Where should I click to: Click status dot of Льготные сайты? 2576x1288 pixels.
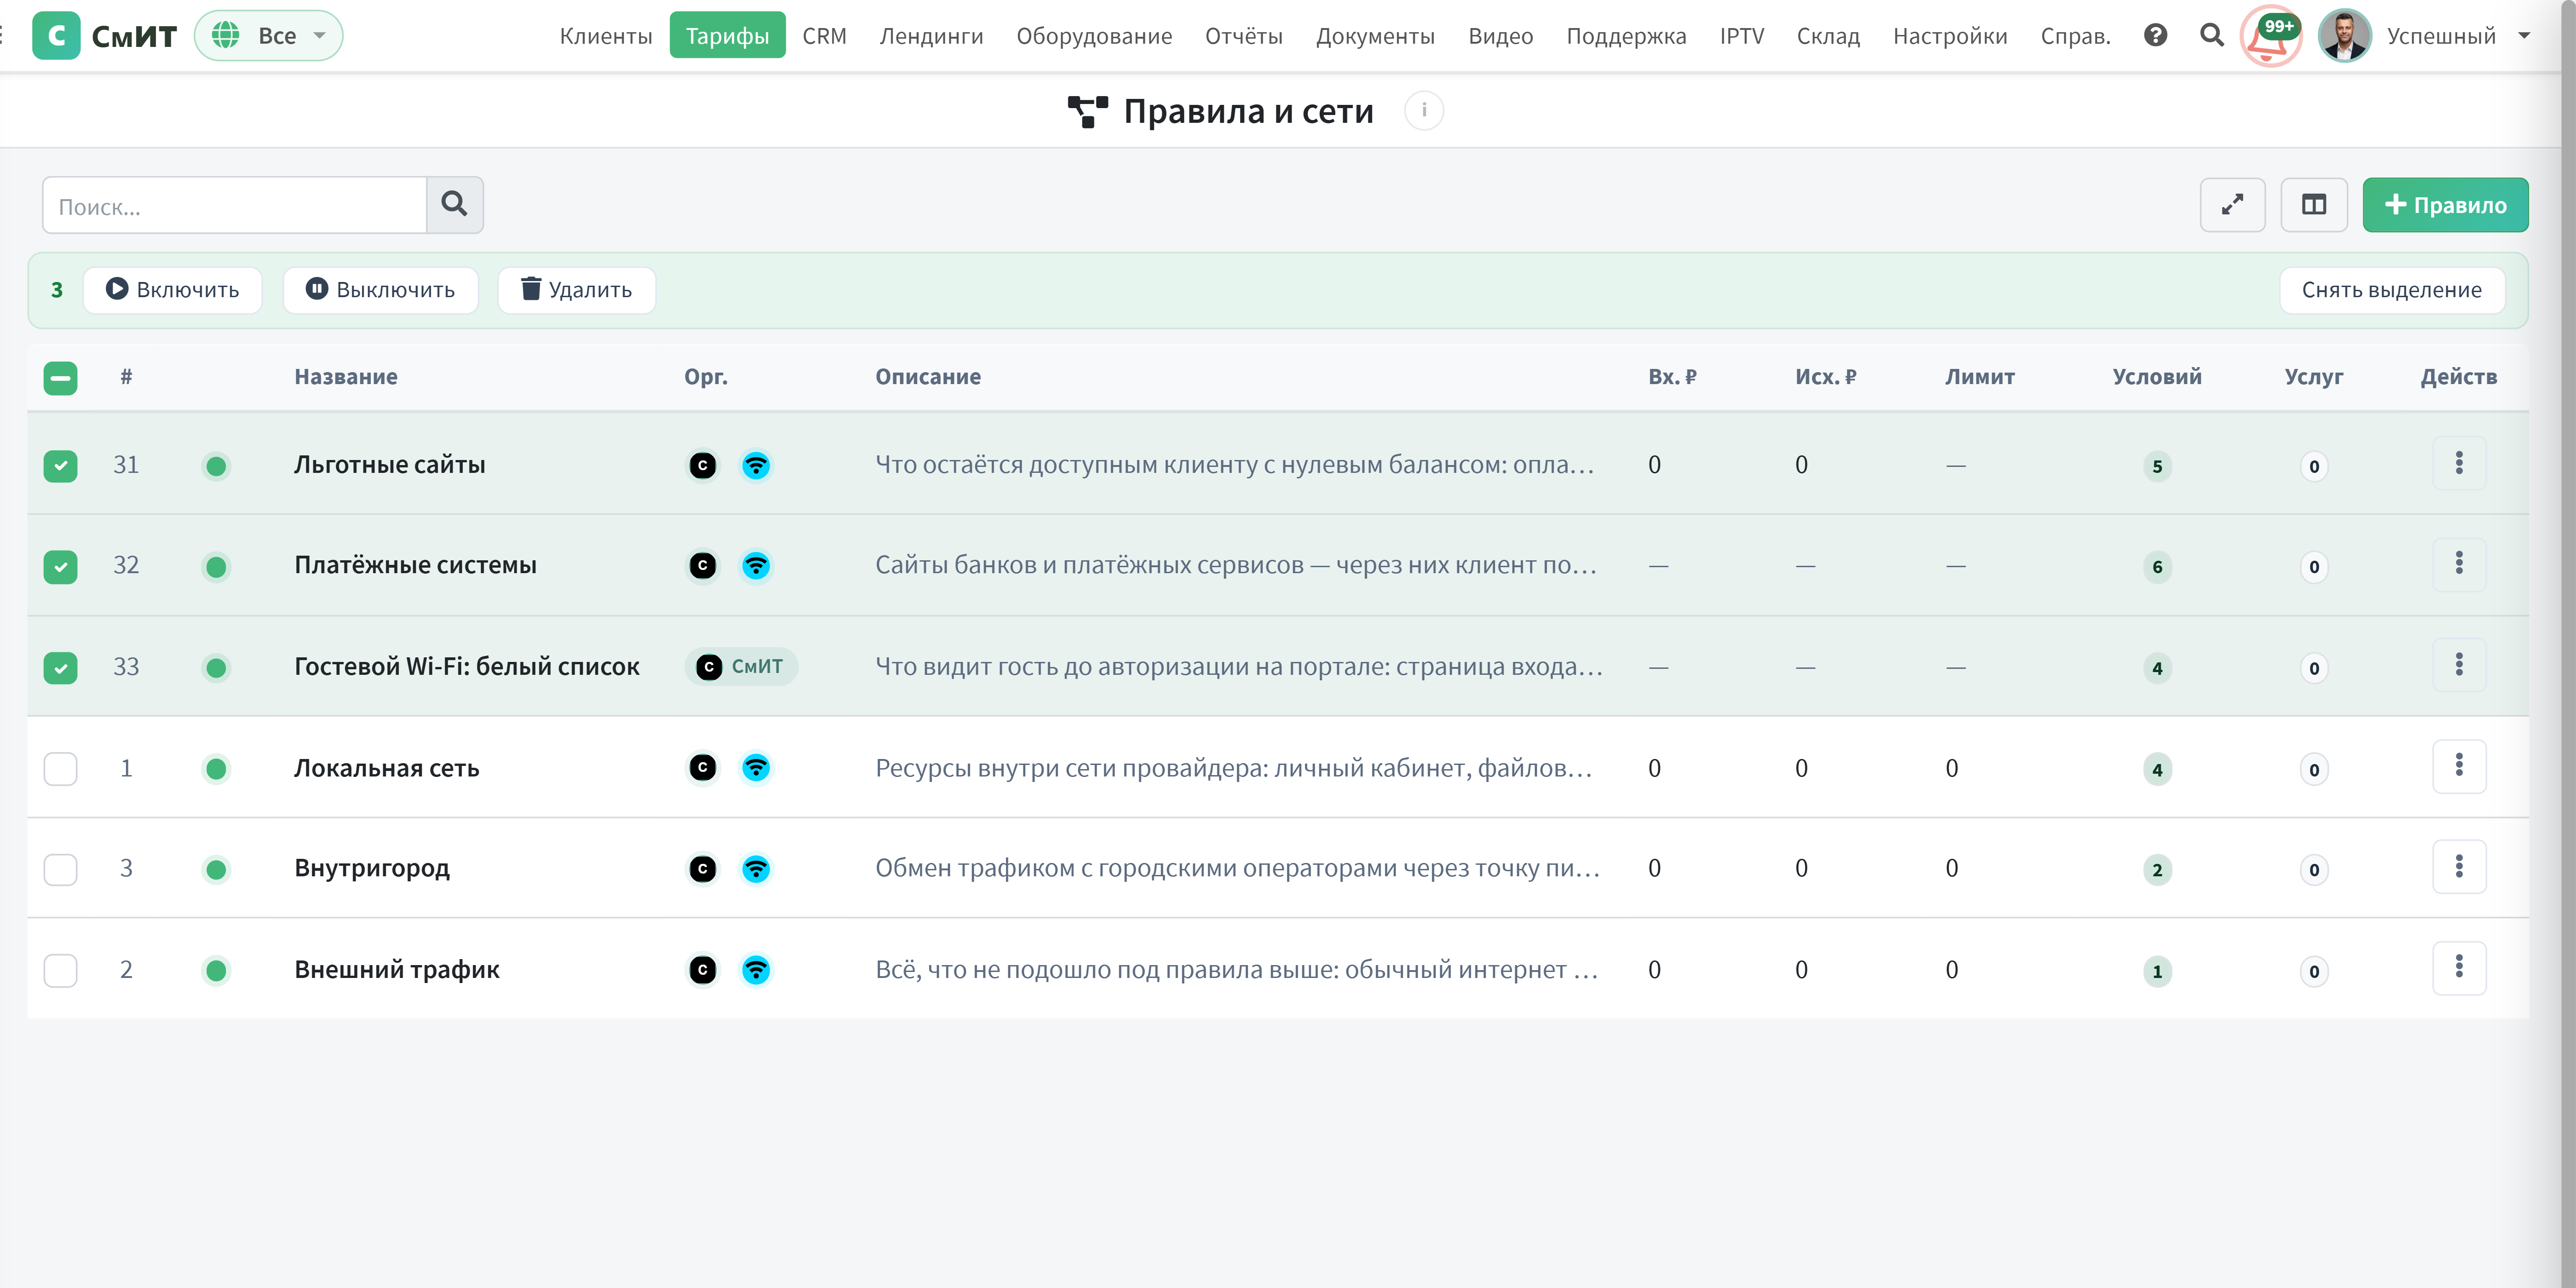[216, 466]
